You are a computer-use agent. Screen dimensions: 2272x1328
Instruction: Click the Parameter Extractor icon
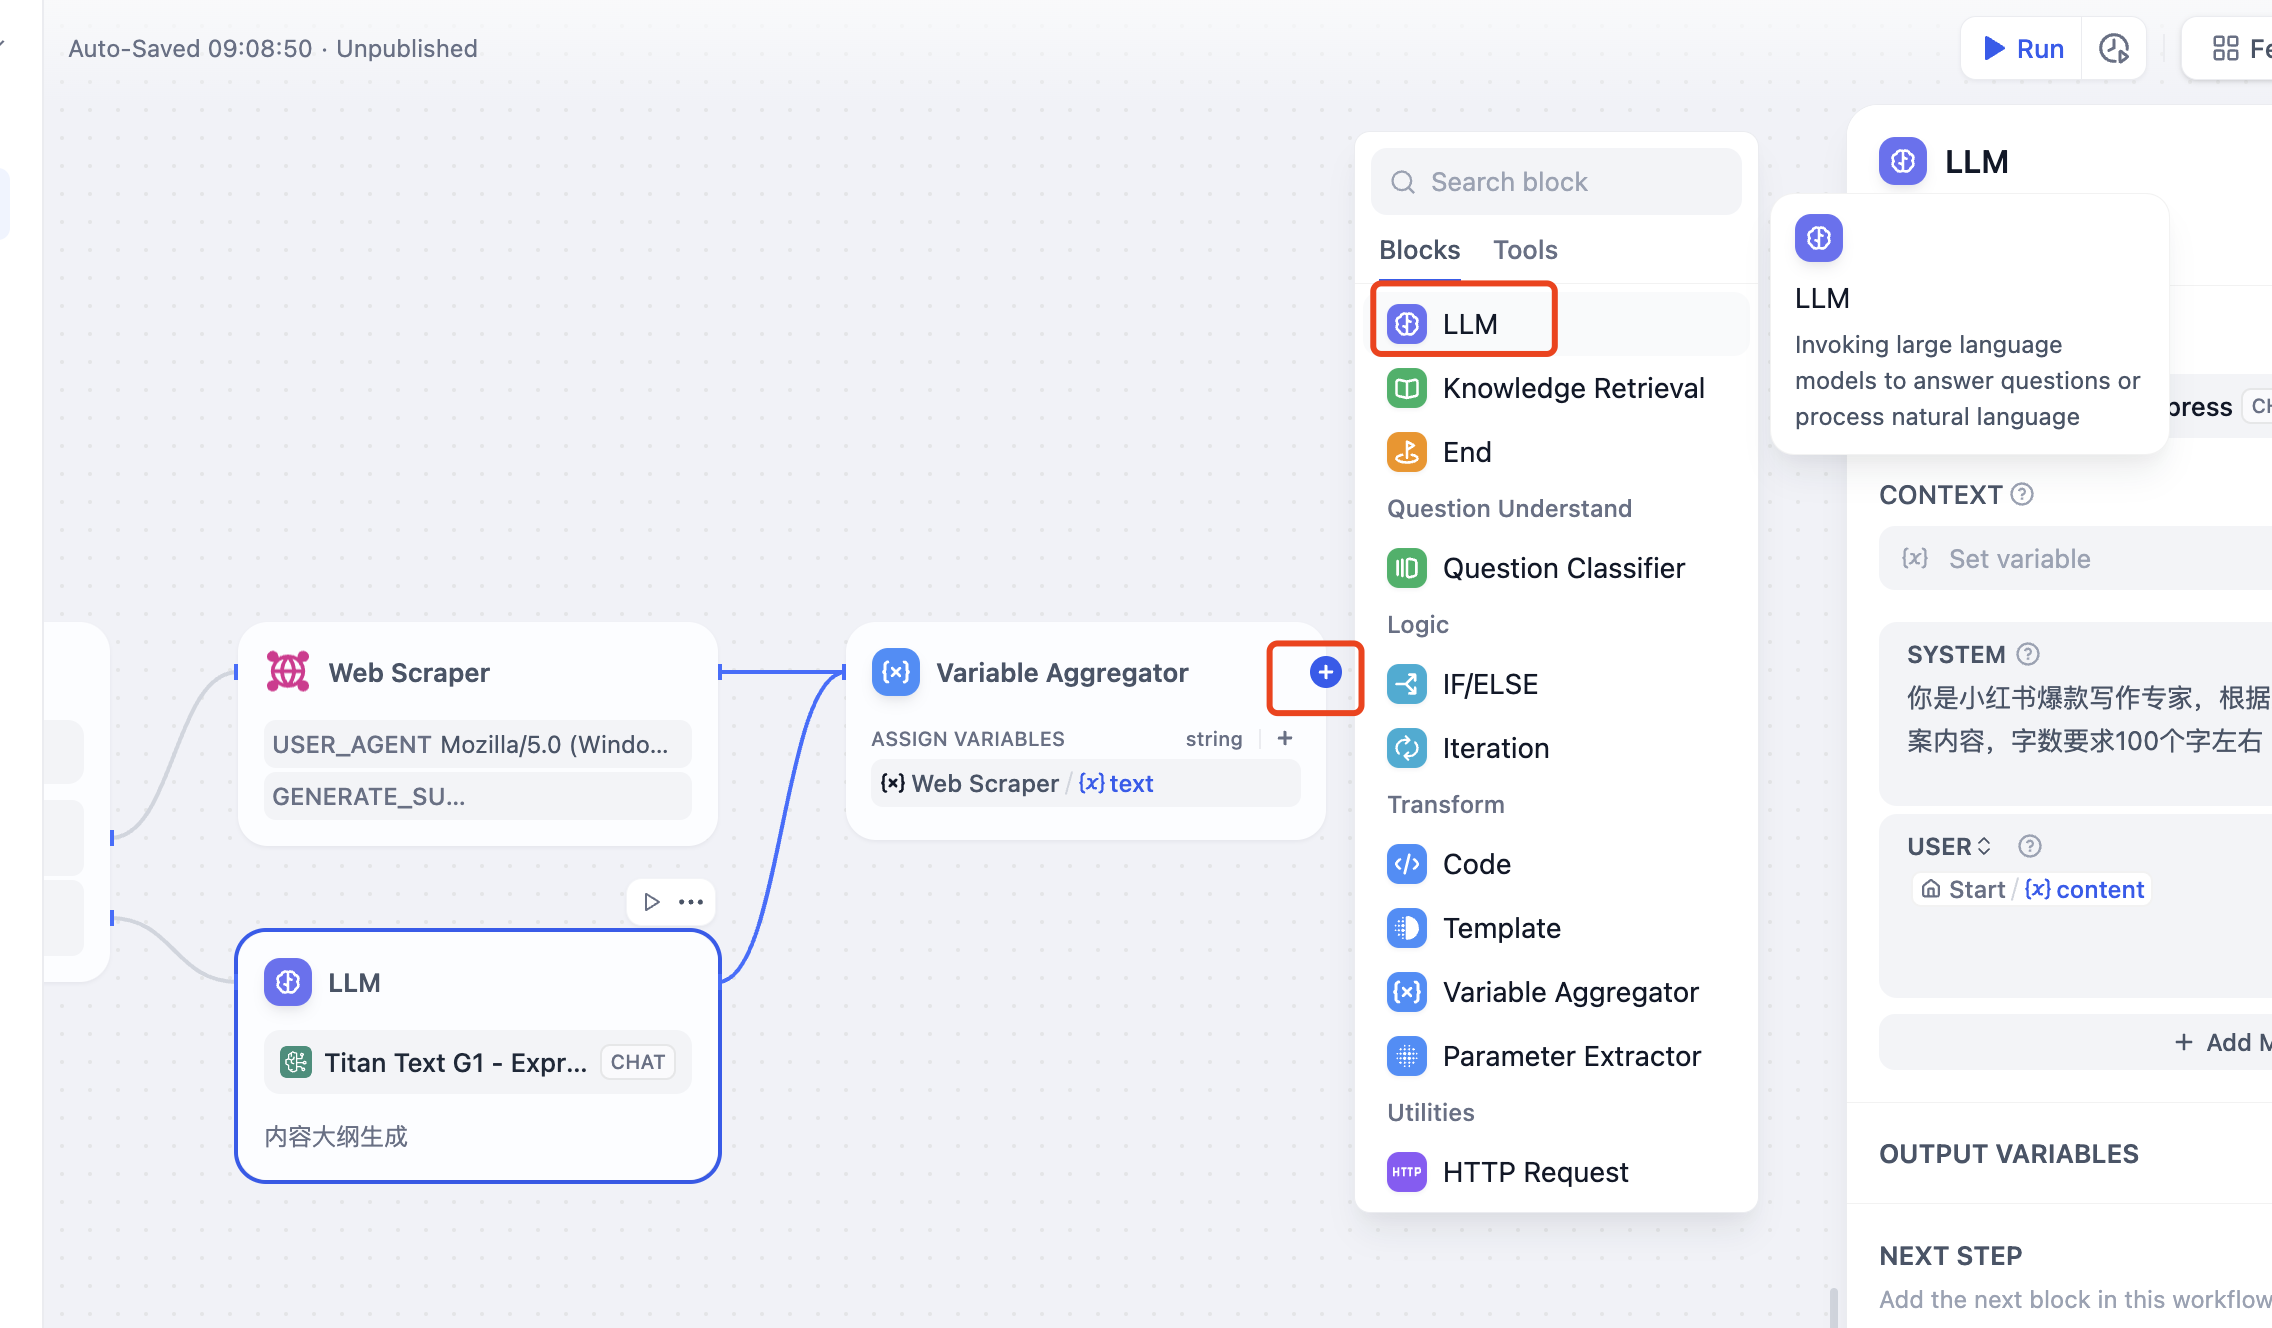(1407, 1056)
